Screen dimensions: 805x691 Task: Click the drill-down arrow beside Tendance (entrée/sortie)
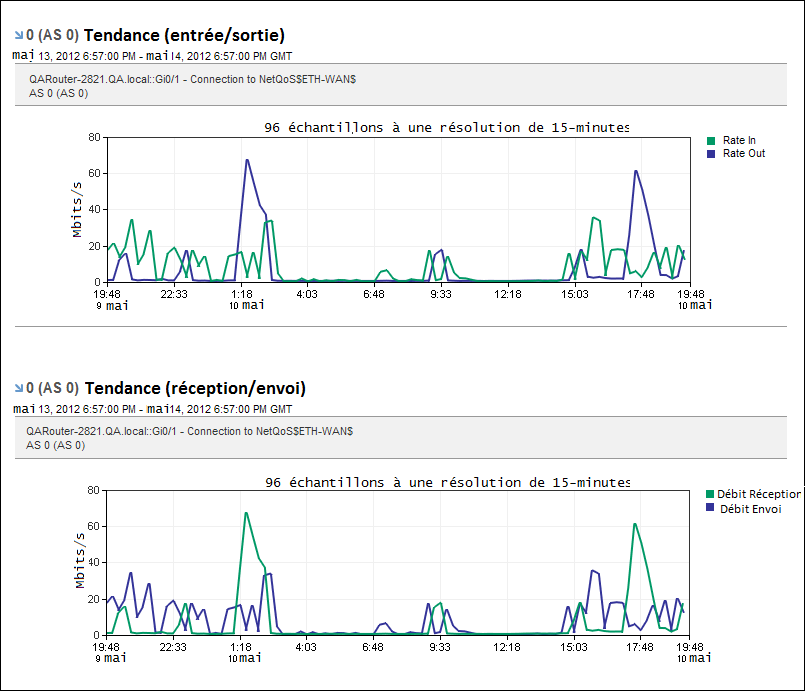tap(19, 32)
